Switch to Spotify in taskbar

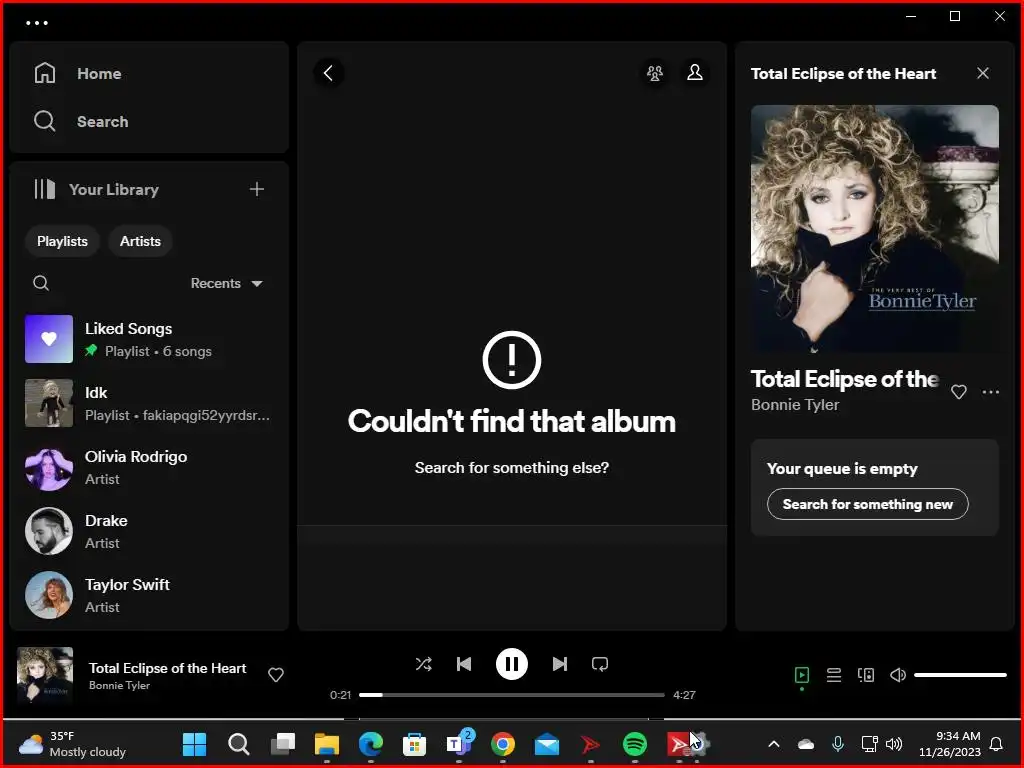pyautogui.click(x=635, y=743)
